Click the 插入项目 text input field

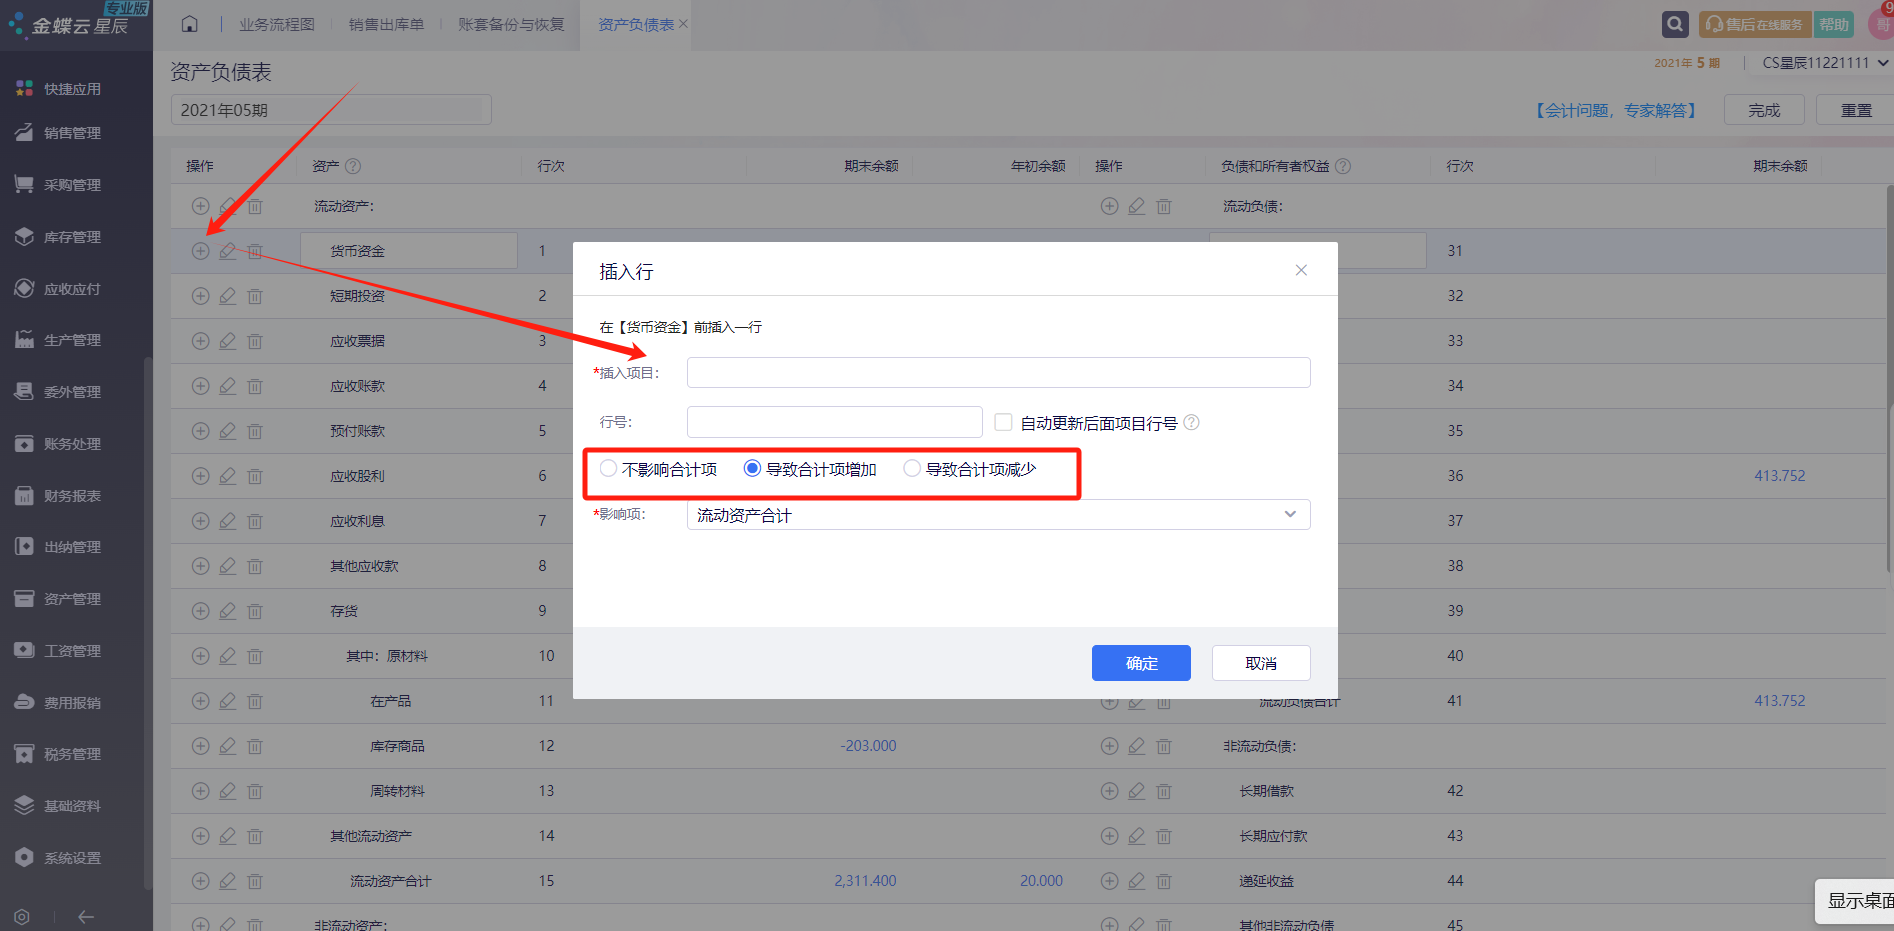click(998, 372)
